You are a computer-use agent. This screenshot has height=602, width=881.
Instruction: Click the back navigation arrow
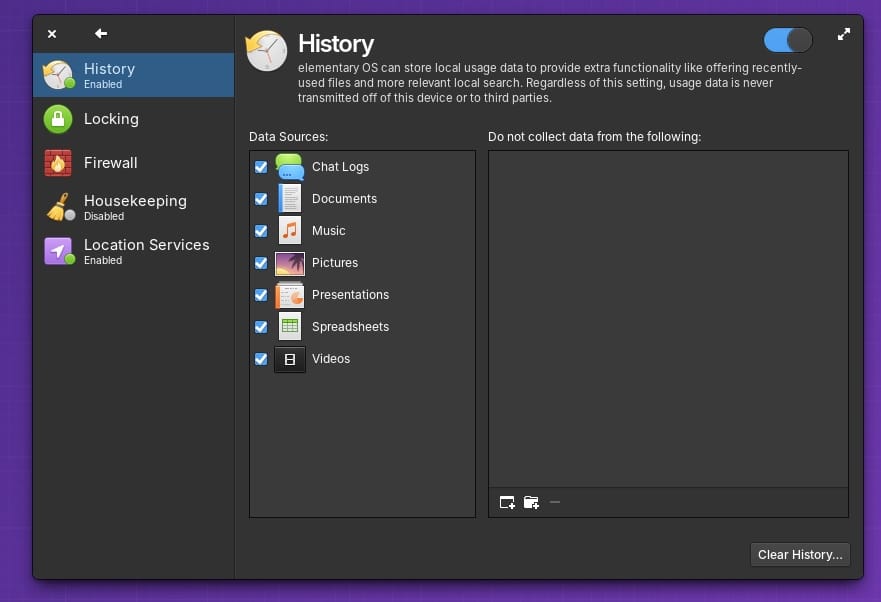pyautogui.click(x=100, y=33)
